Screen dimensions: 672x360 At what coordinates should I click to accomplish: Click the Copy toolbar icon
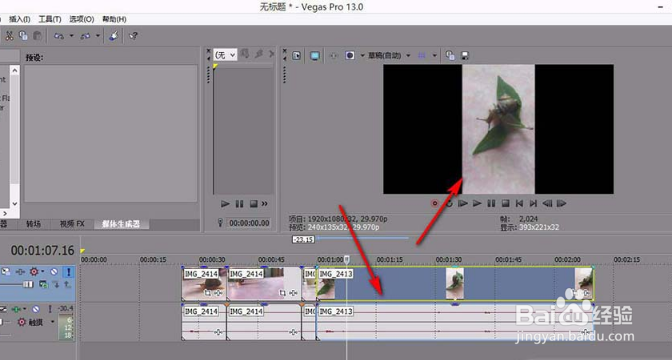click(23, 36)
